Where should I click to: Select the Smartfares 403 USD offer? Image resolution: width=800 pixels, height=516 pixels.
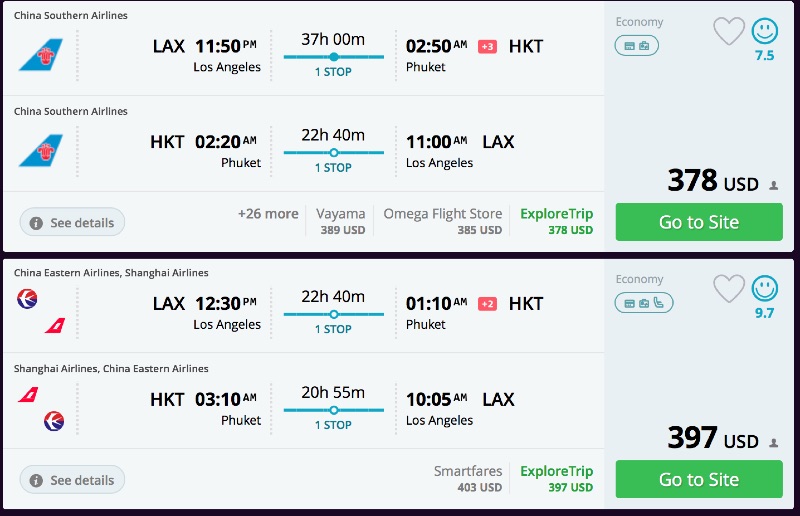[x=467, y=479]
